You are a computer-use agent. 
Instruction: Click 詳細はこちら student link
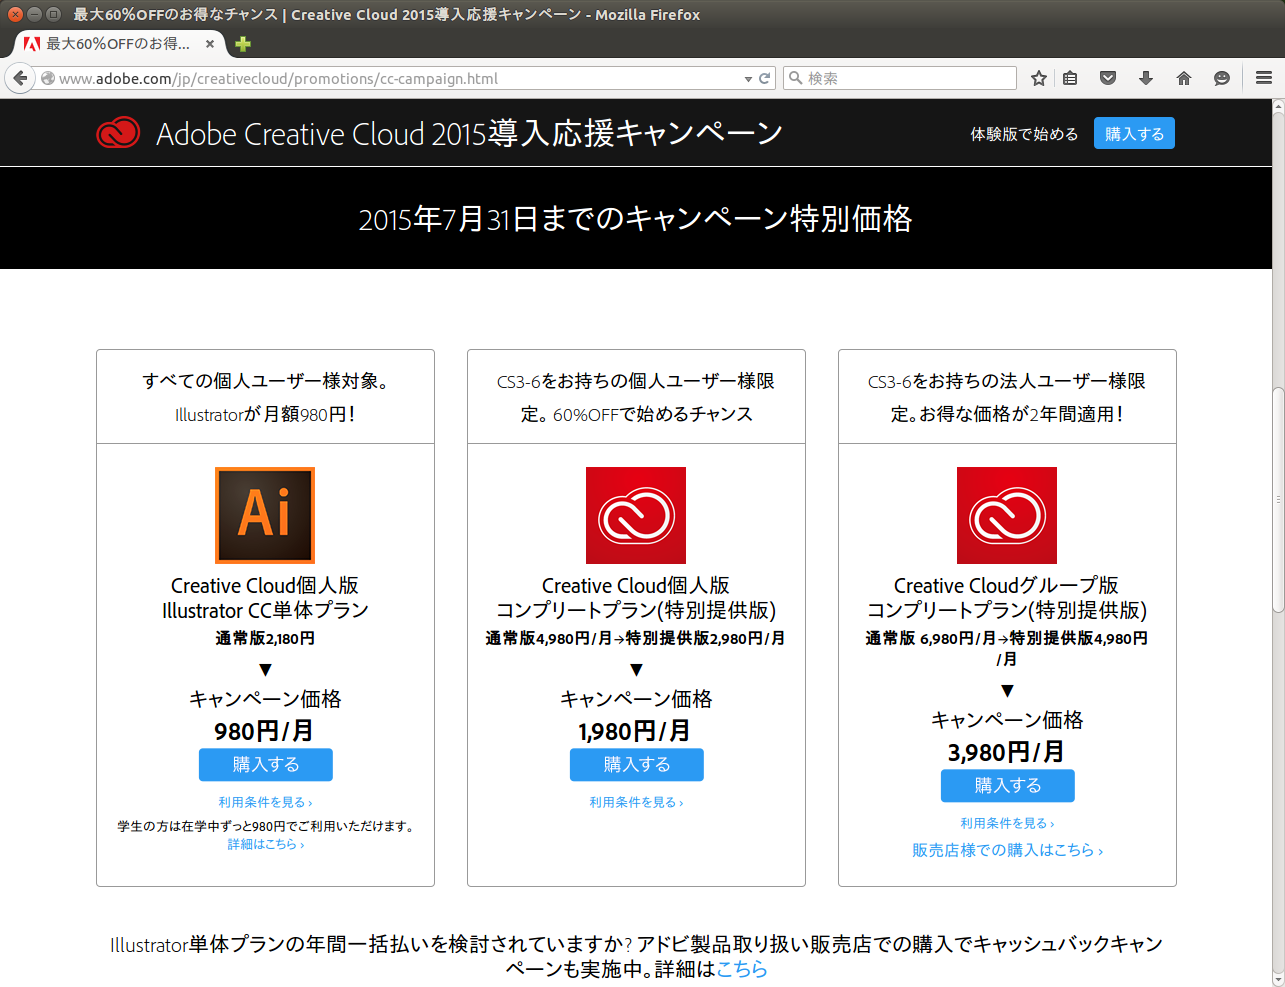pyautogui.click(x=265, y=845)
